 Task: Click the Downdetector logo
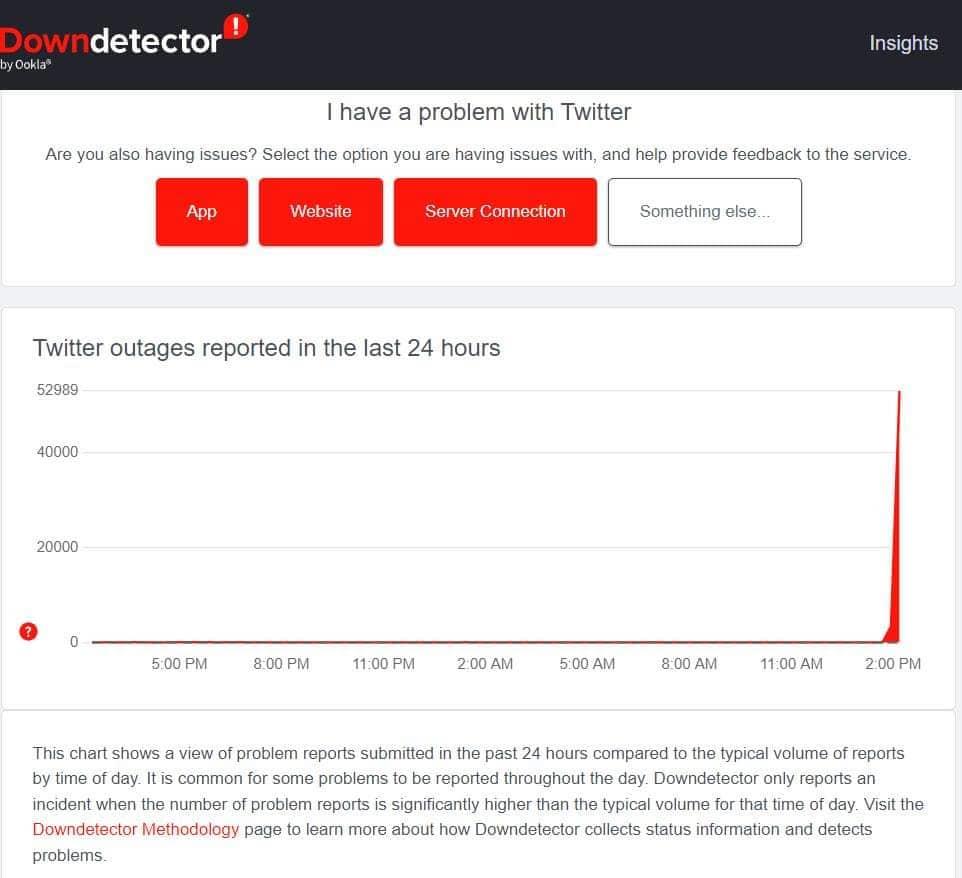[110, 40]
